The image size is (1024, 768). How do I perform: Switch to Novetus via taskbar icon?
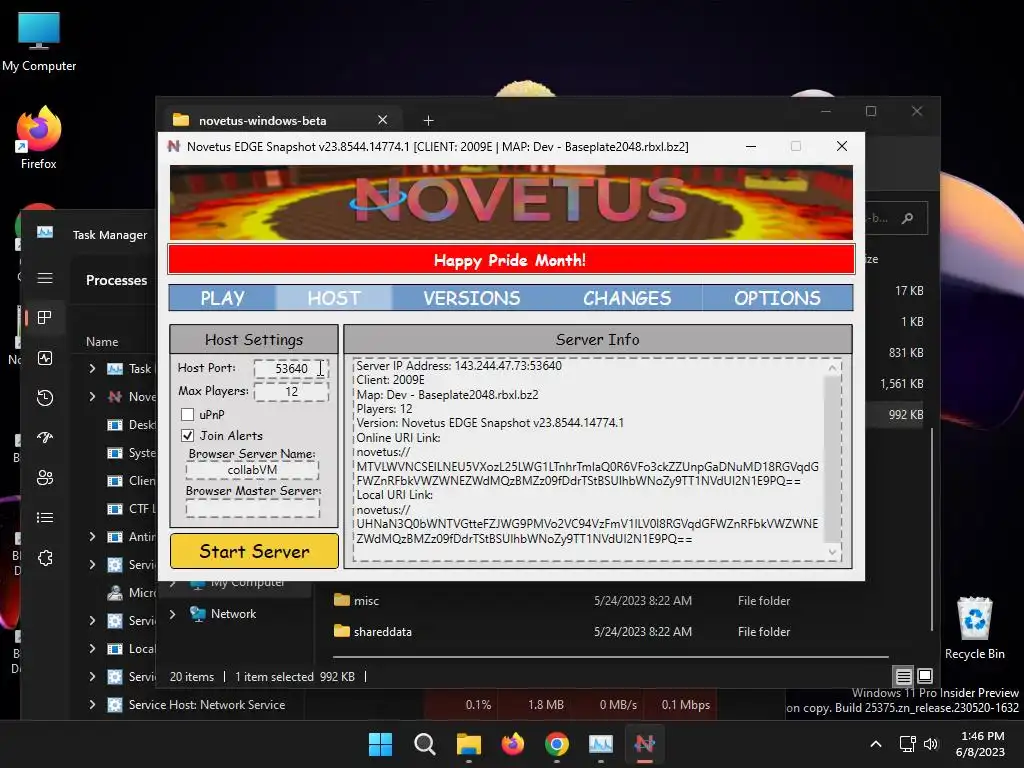pyautogui.click(x=645, y=744)
